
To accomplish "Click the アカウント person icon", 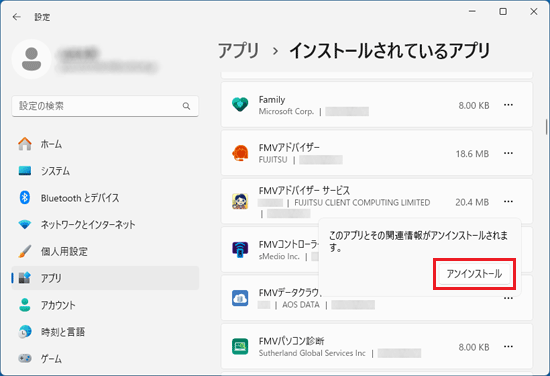I will click(25, 305).
